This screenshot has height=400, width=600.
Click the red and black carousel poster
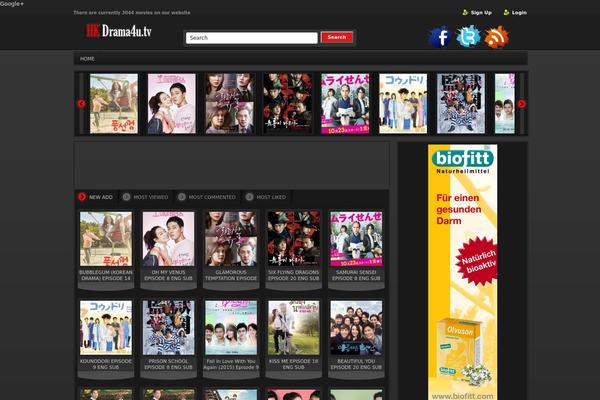click(x=287, y=104)
